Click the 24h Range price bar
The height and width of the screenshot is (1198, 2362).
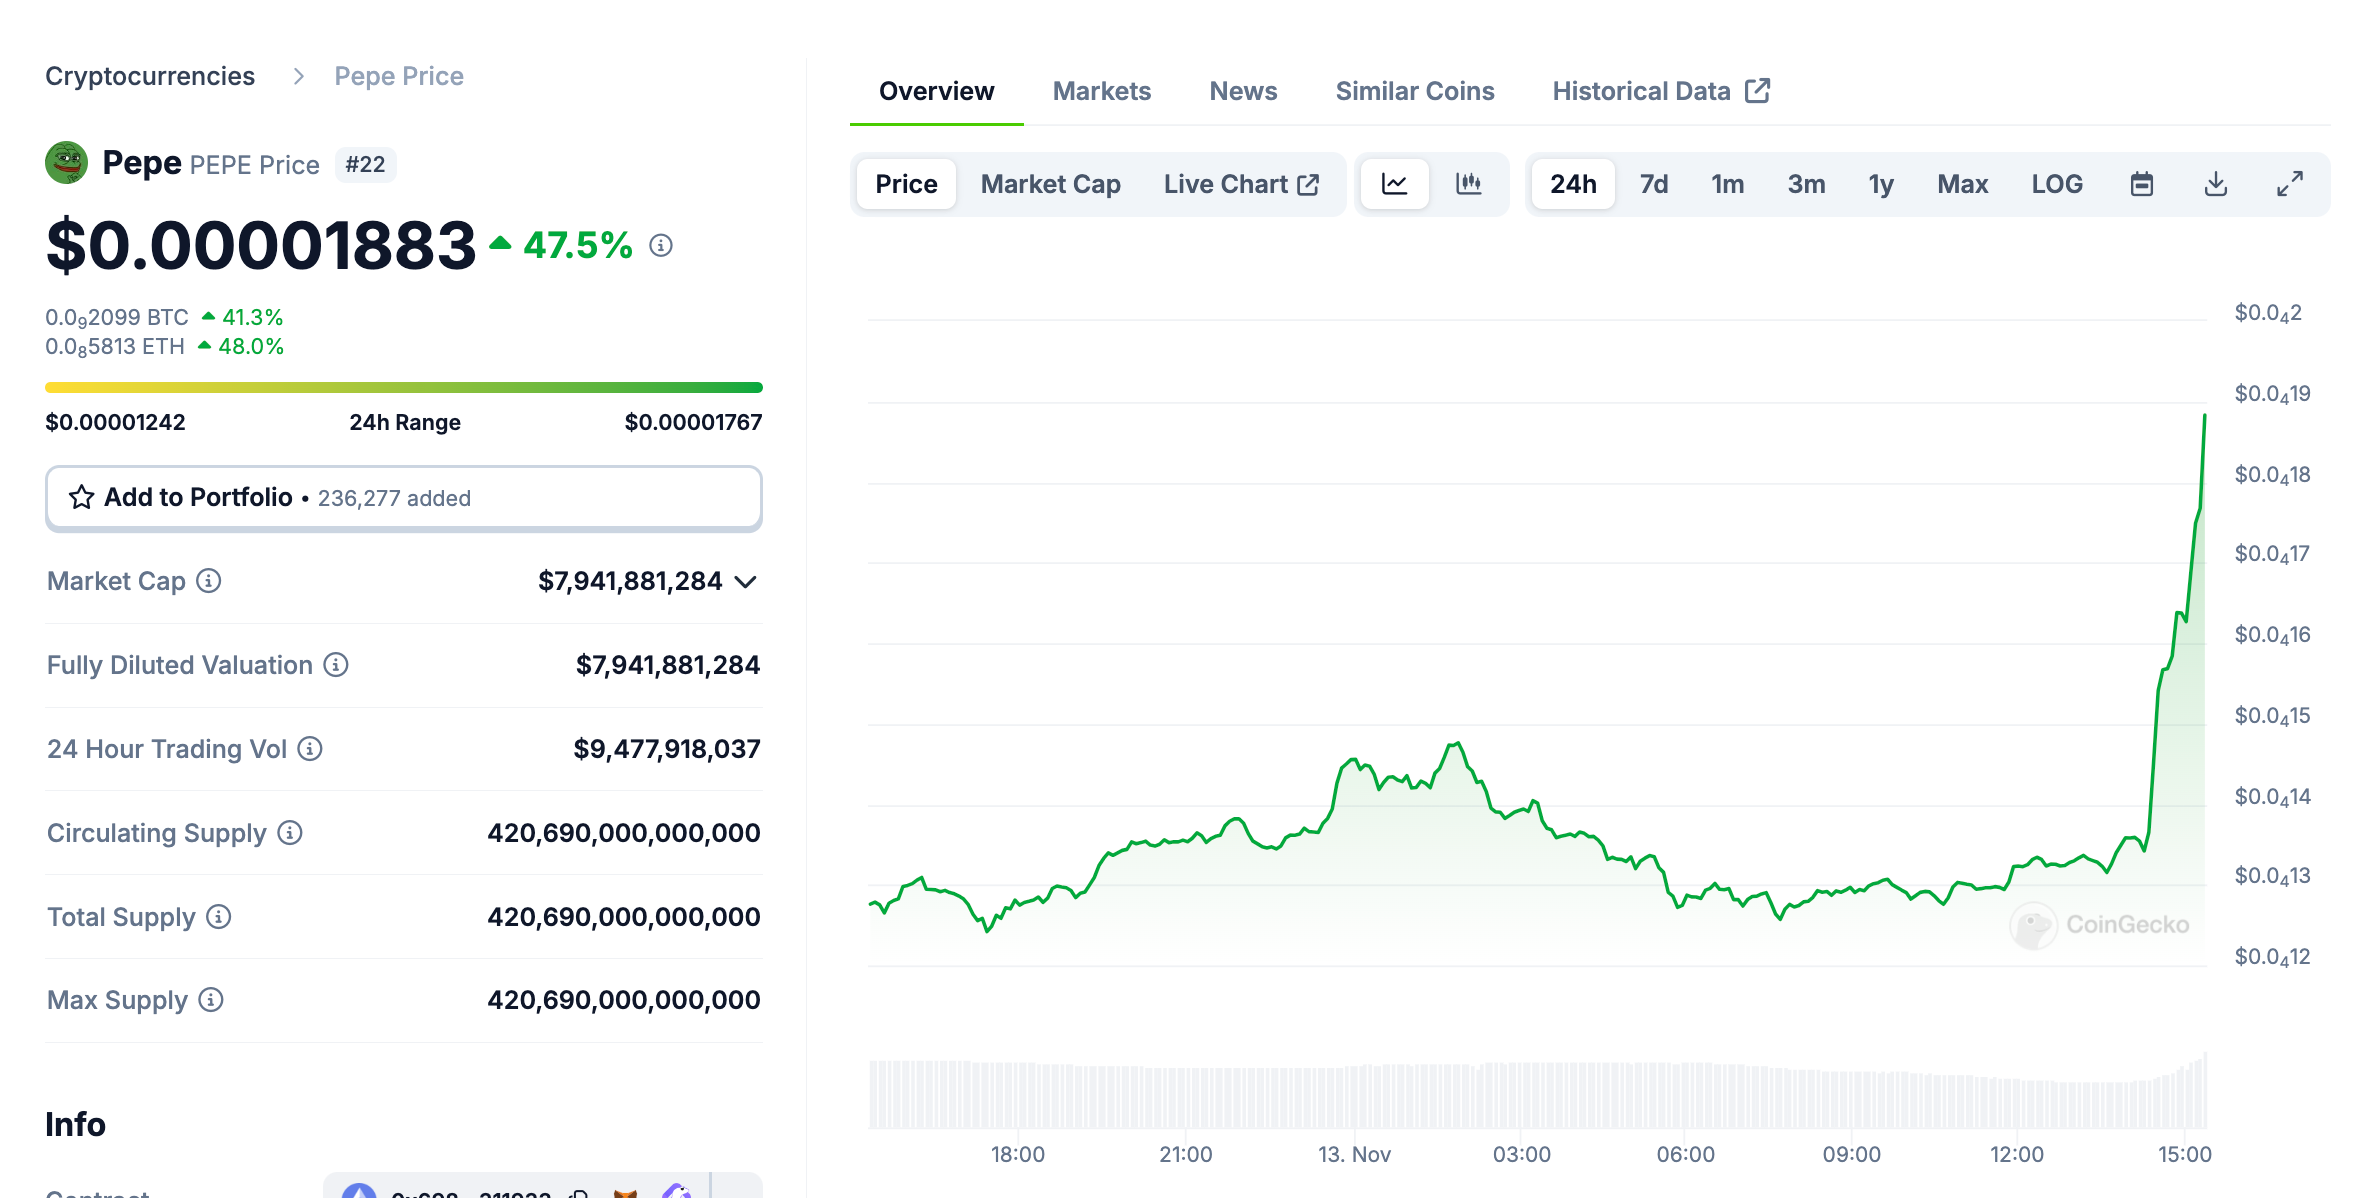pos(404,387)
